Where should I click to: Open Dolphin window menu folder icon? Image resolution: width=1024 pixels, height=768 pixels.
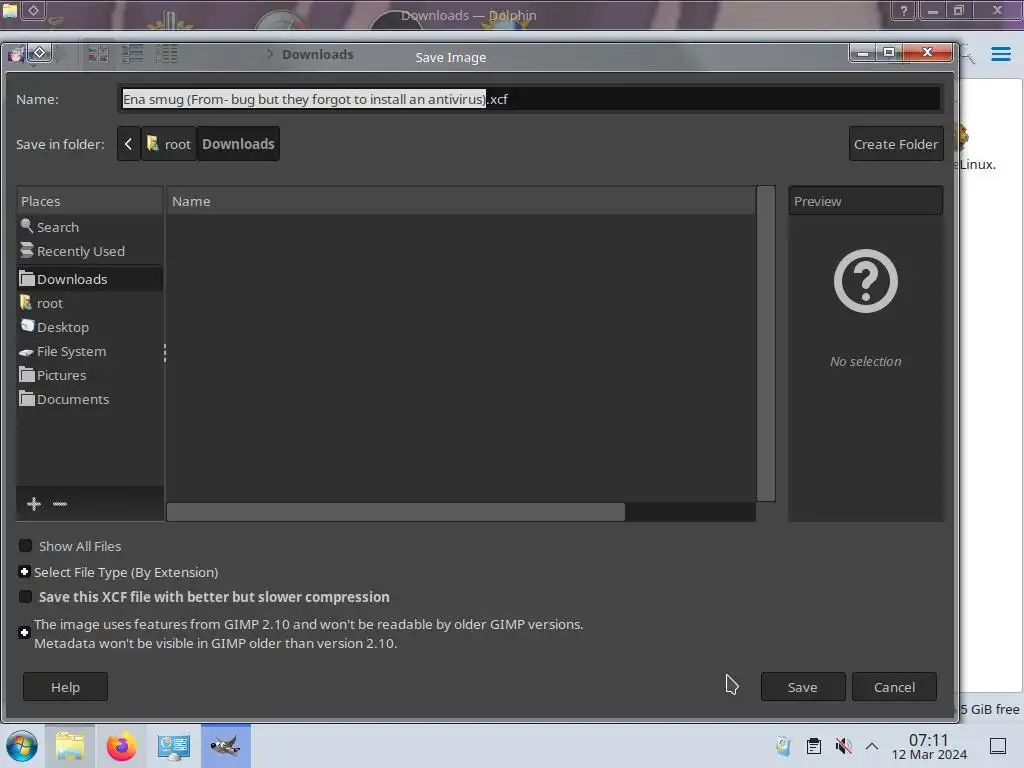[x=10, y=10]
